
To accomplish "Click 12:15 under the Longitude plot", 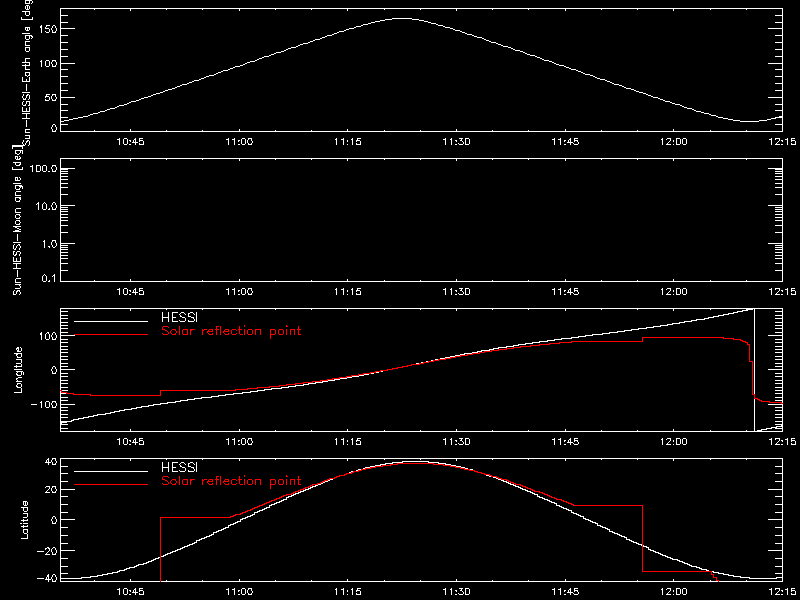I will pos(782,441).
